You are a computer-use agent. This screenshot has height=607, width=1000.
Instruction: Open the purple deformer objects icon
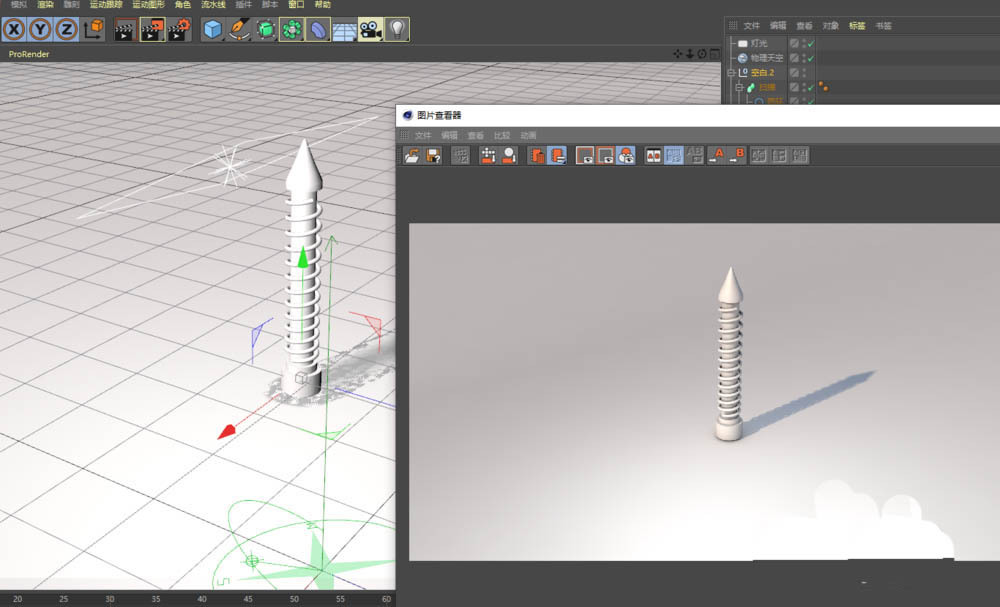click(x=318, y=29)
